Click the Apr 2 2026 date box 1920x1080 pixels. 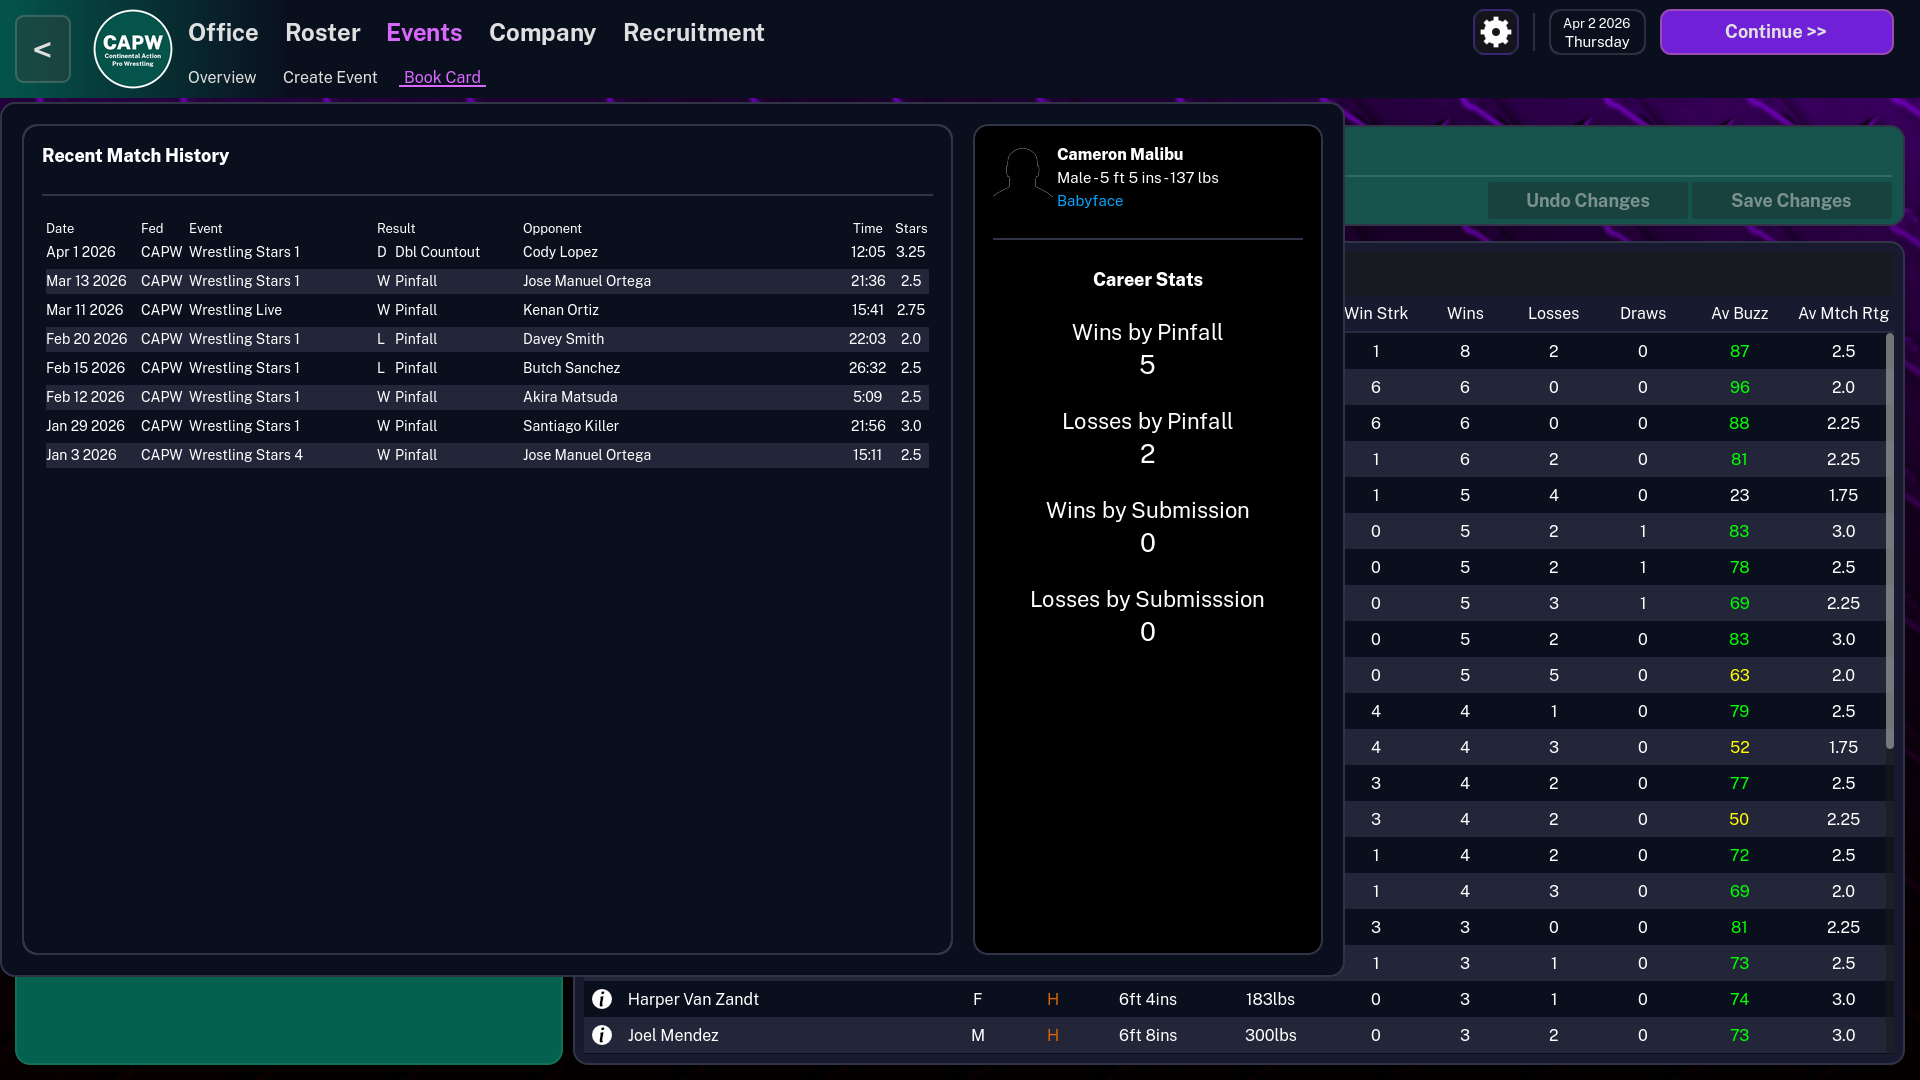point(1596,32)
